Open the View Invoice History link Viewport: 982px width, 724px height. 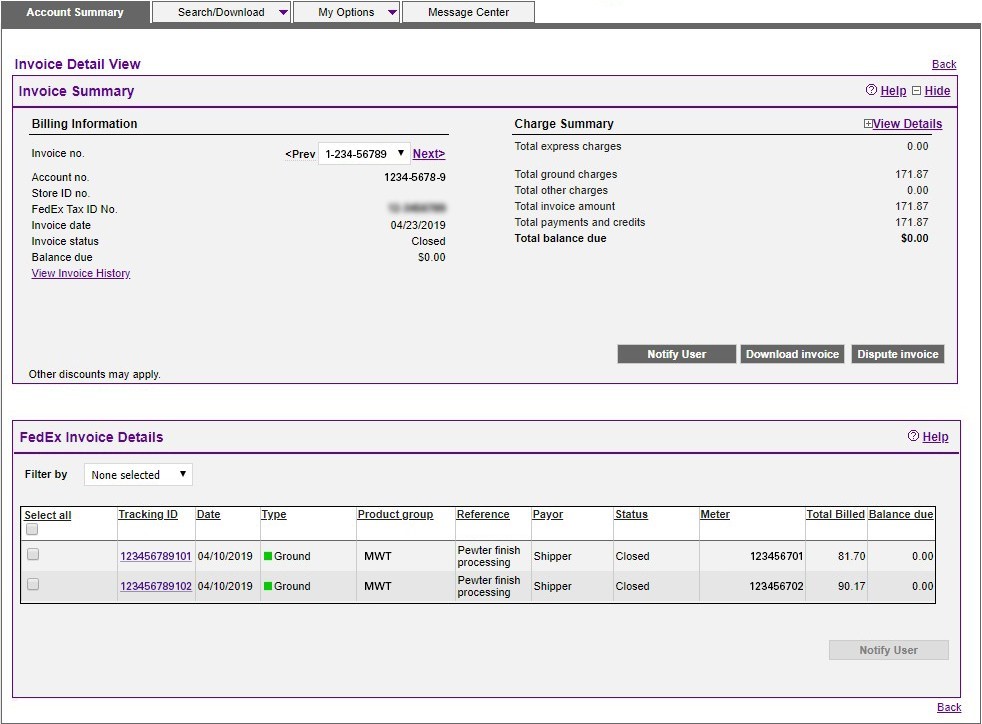pyautogui.click(x=81, y=273)
